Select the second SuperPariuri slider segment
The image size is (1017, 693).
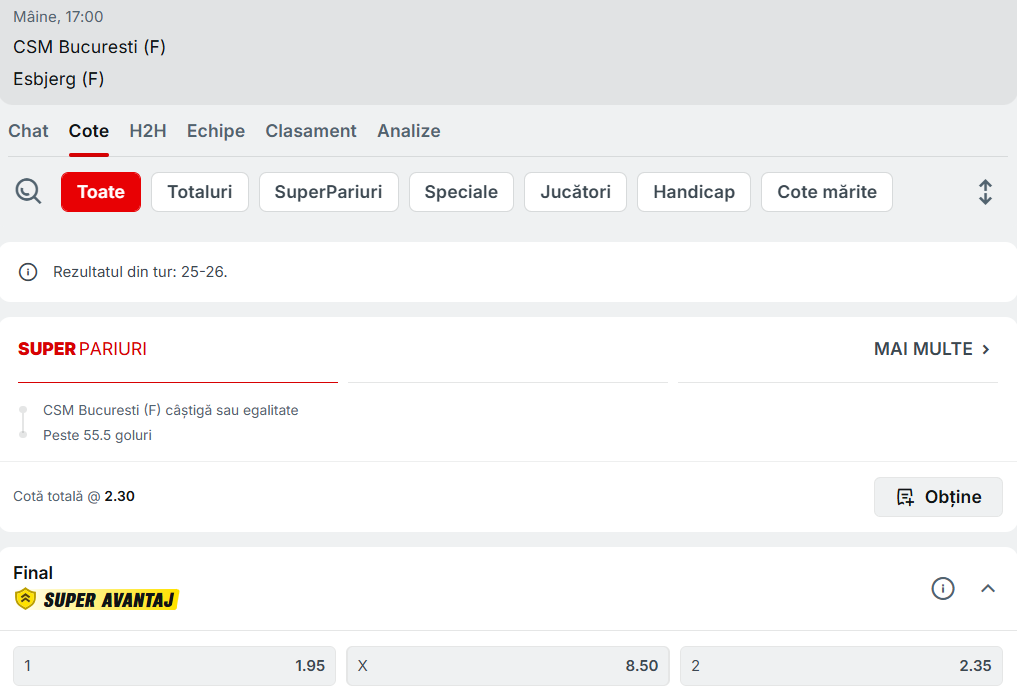click(508, 382)
